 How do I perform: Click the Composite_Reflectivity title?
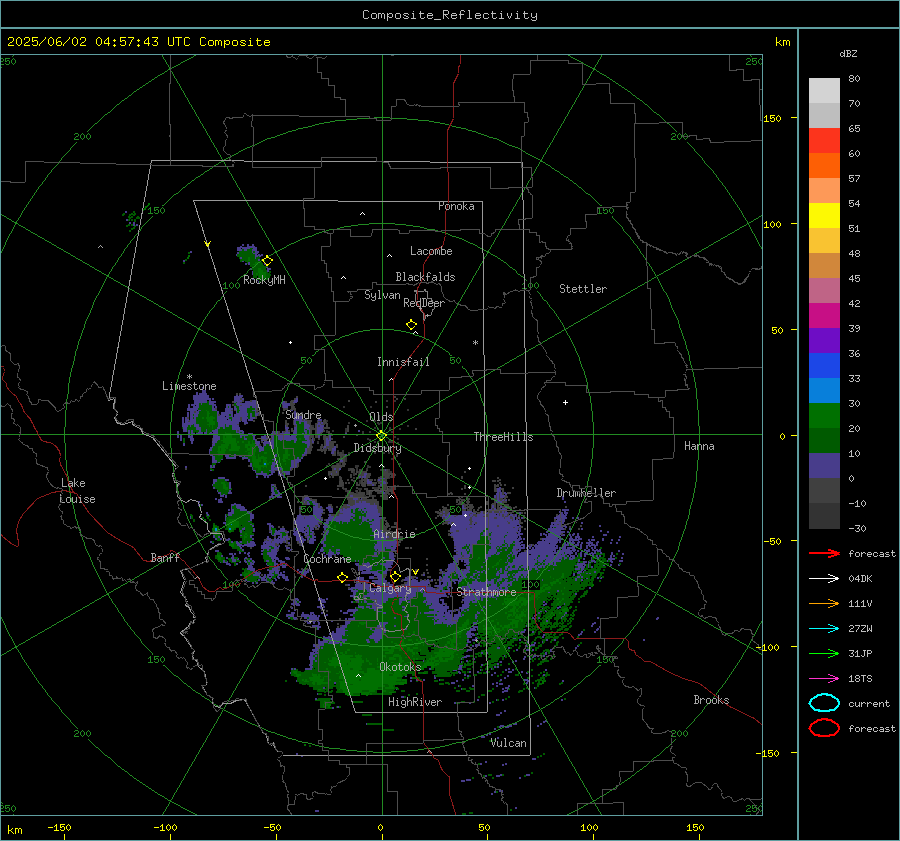click(x=450, y=15)
